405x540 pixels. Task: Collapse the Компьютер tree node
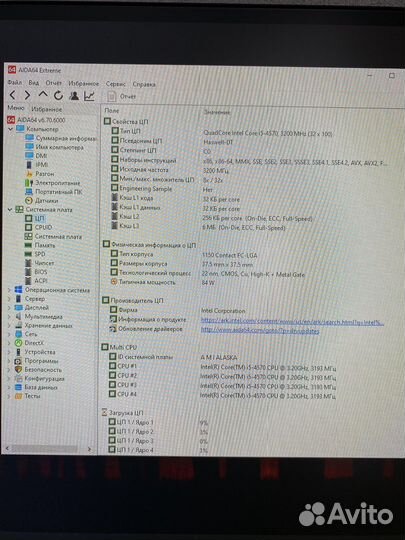(10, 129)
